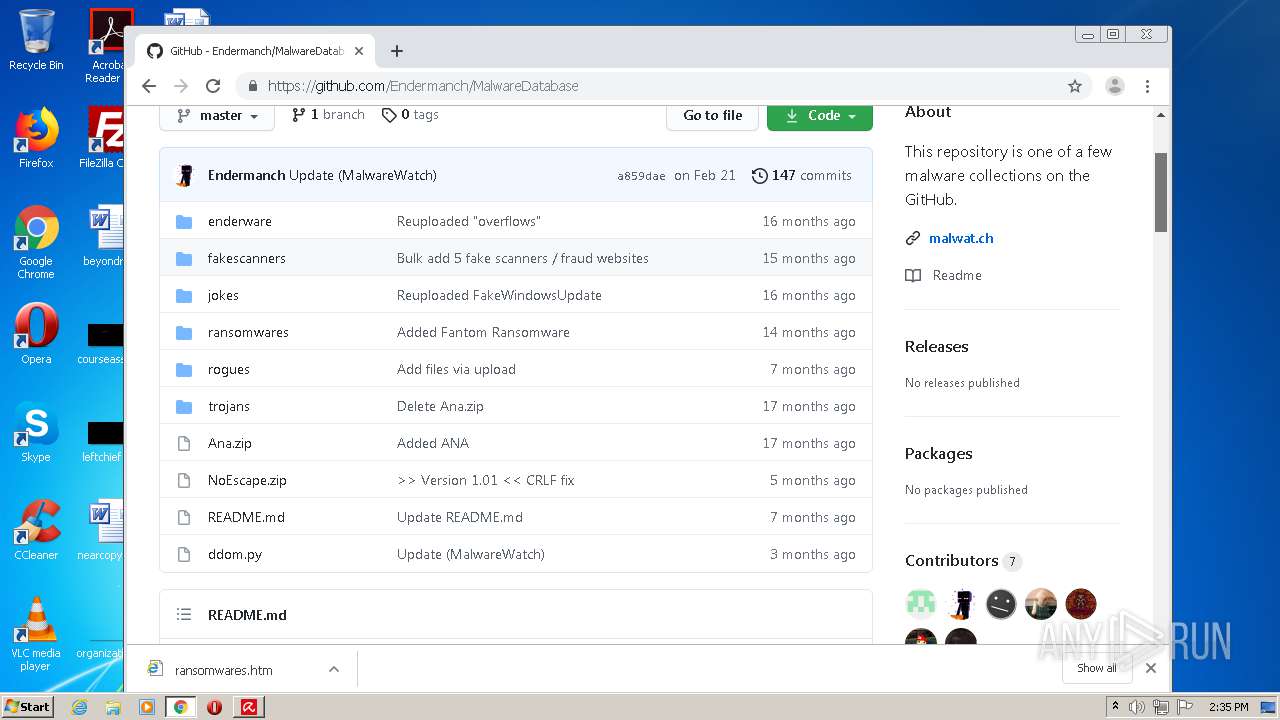View the 147 commits history
This screenshot has width=1280, height=720.
pos(802,175)
